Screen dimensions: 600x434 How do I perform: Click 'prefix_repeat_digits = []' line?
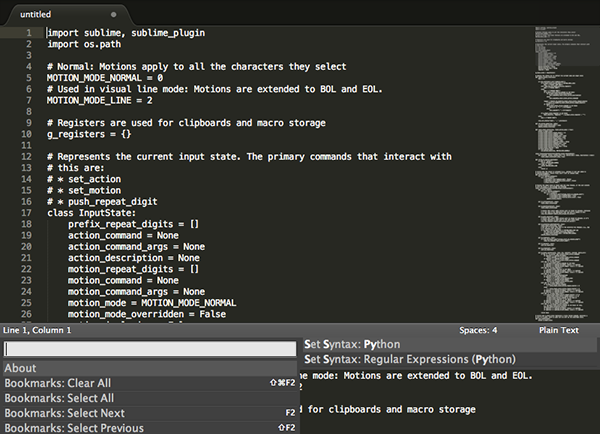(x=134, y=224)
